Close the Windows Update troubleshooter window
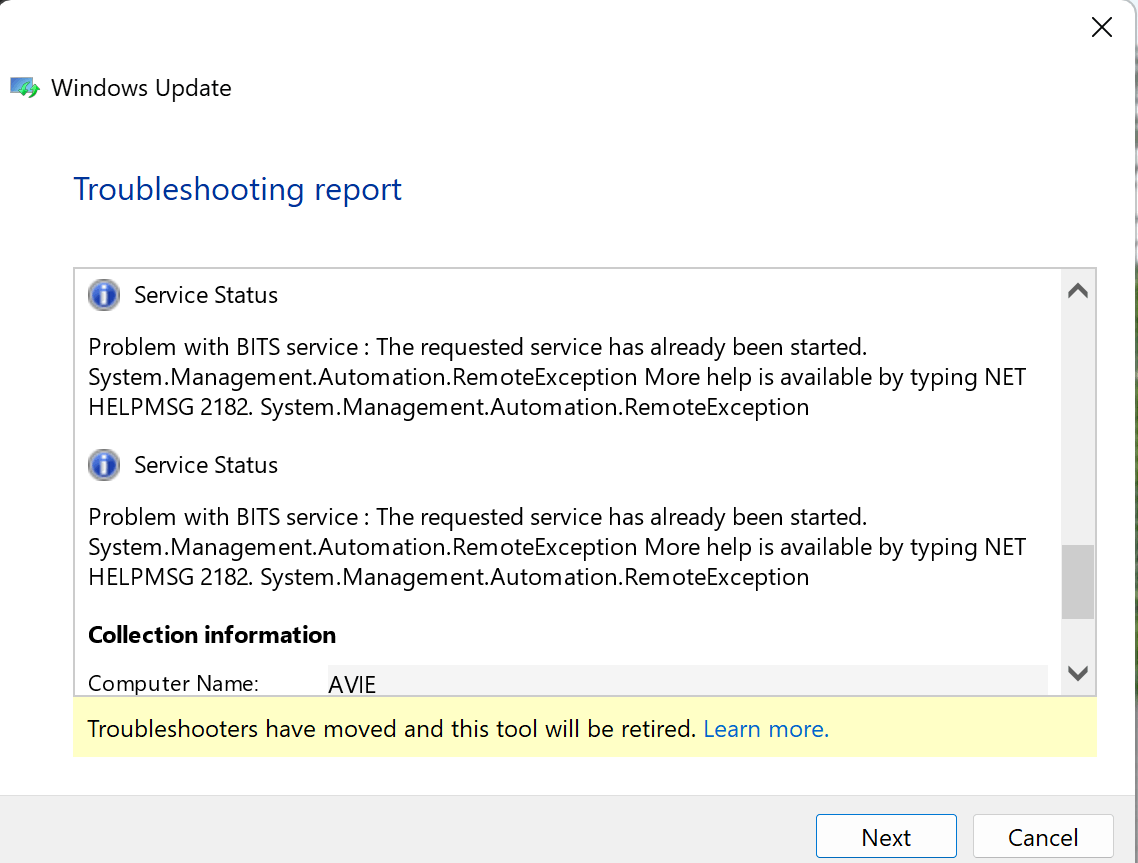The width and height of the screenshot is (1138, 863). (1101, 28)
